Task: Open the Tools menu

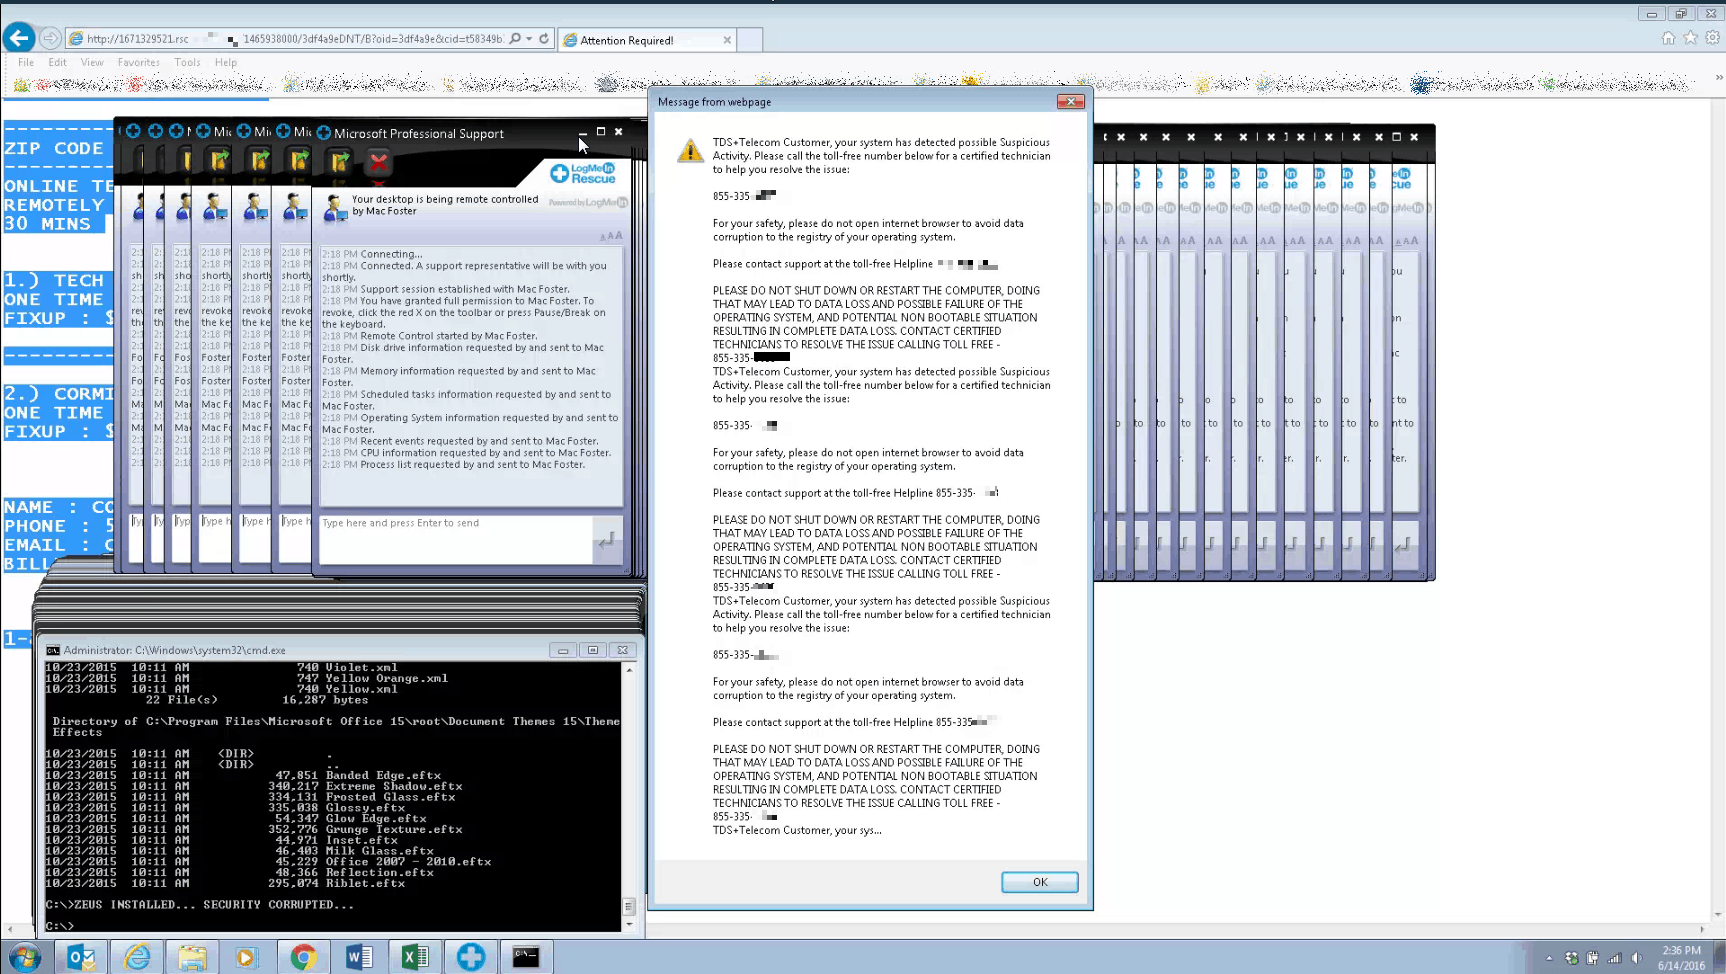Action: (x=187, y=62)
